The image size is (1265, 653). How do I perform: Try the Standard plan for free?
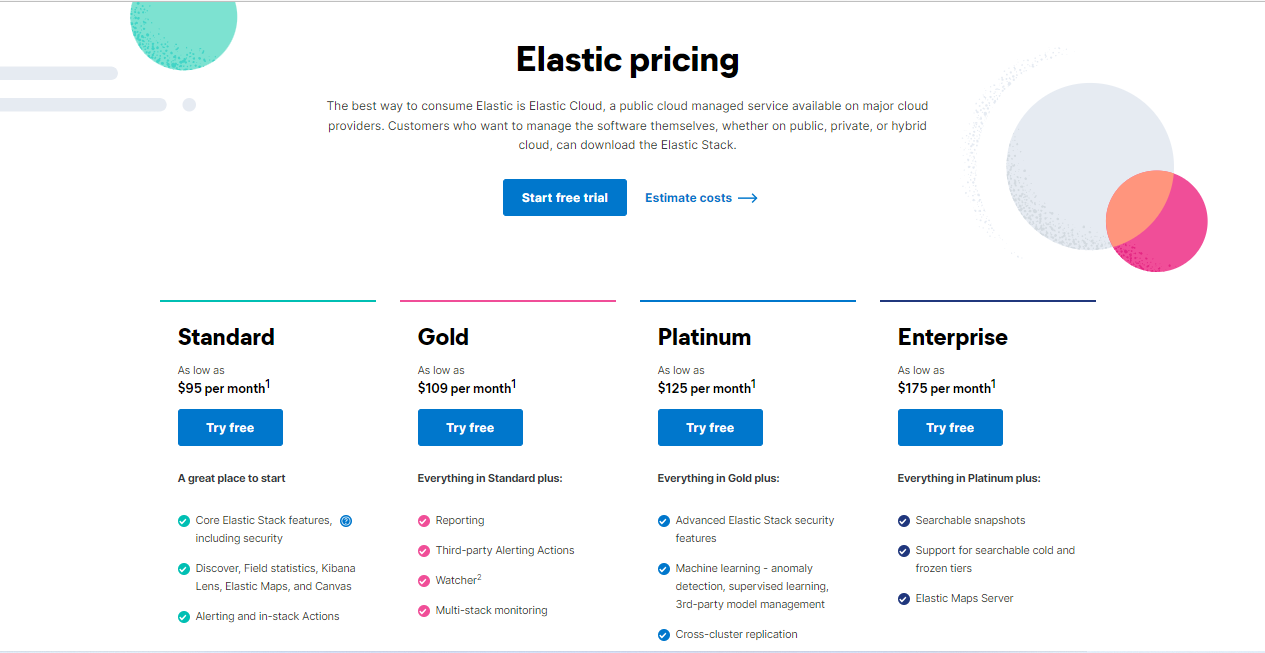(230, 428)
